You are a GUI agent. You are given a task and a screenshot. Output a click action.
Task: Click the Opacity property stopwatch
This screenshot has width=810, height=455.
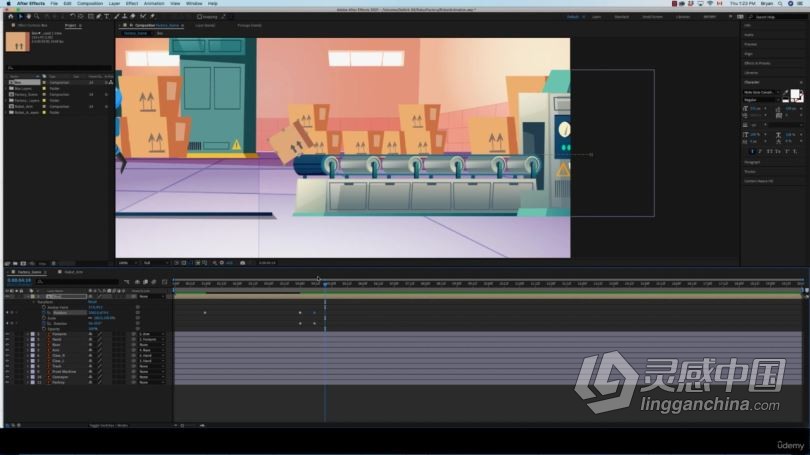(x=44, y=329)
